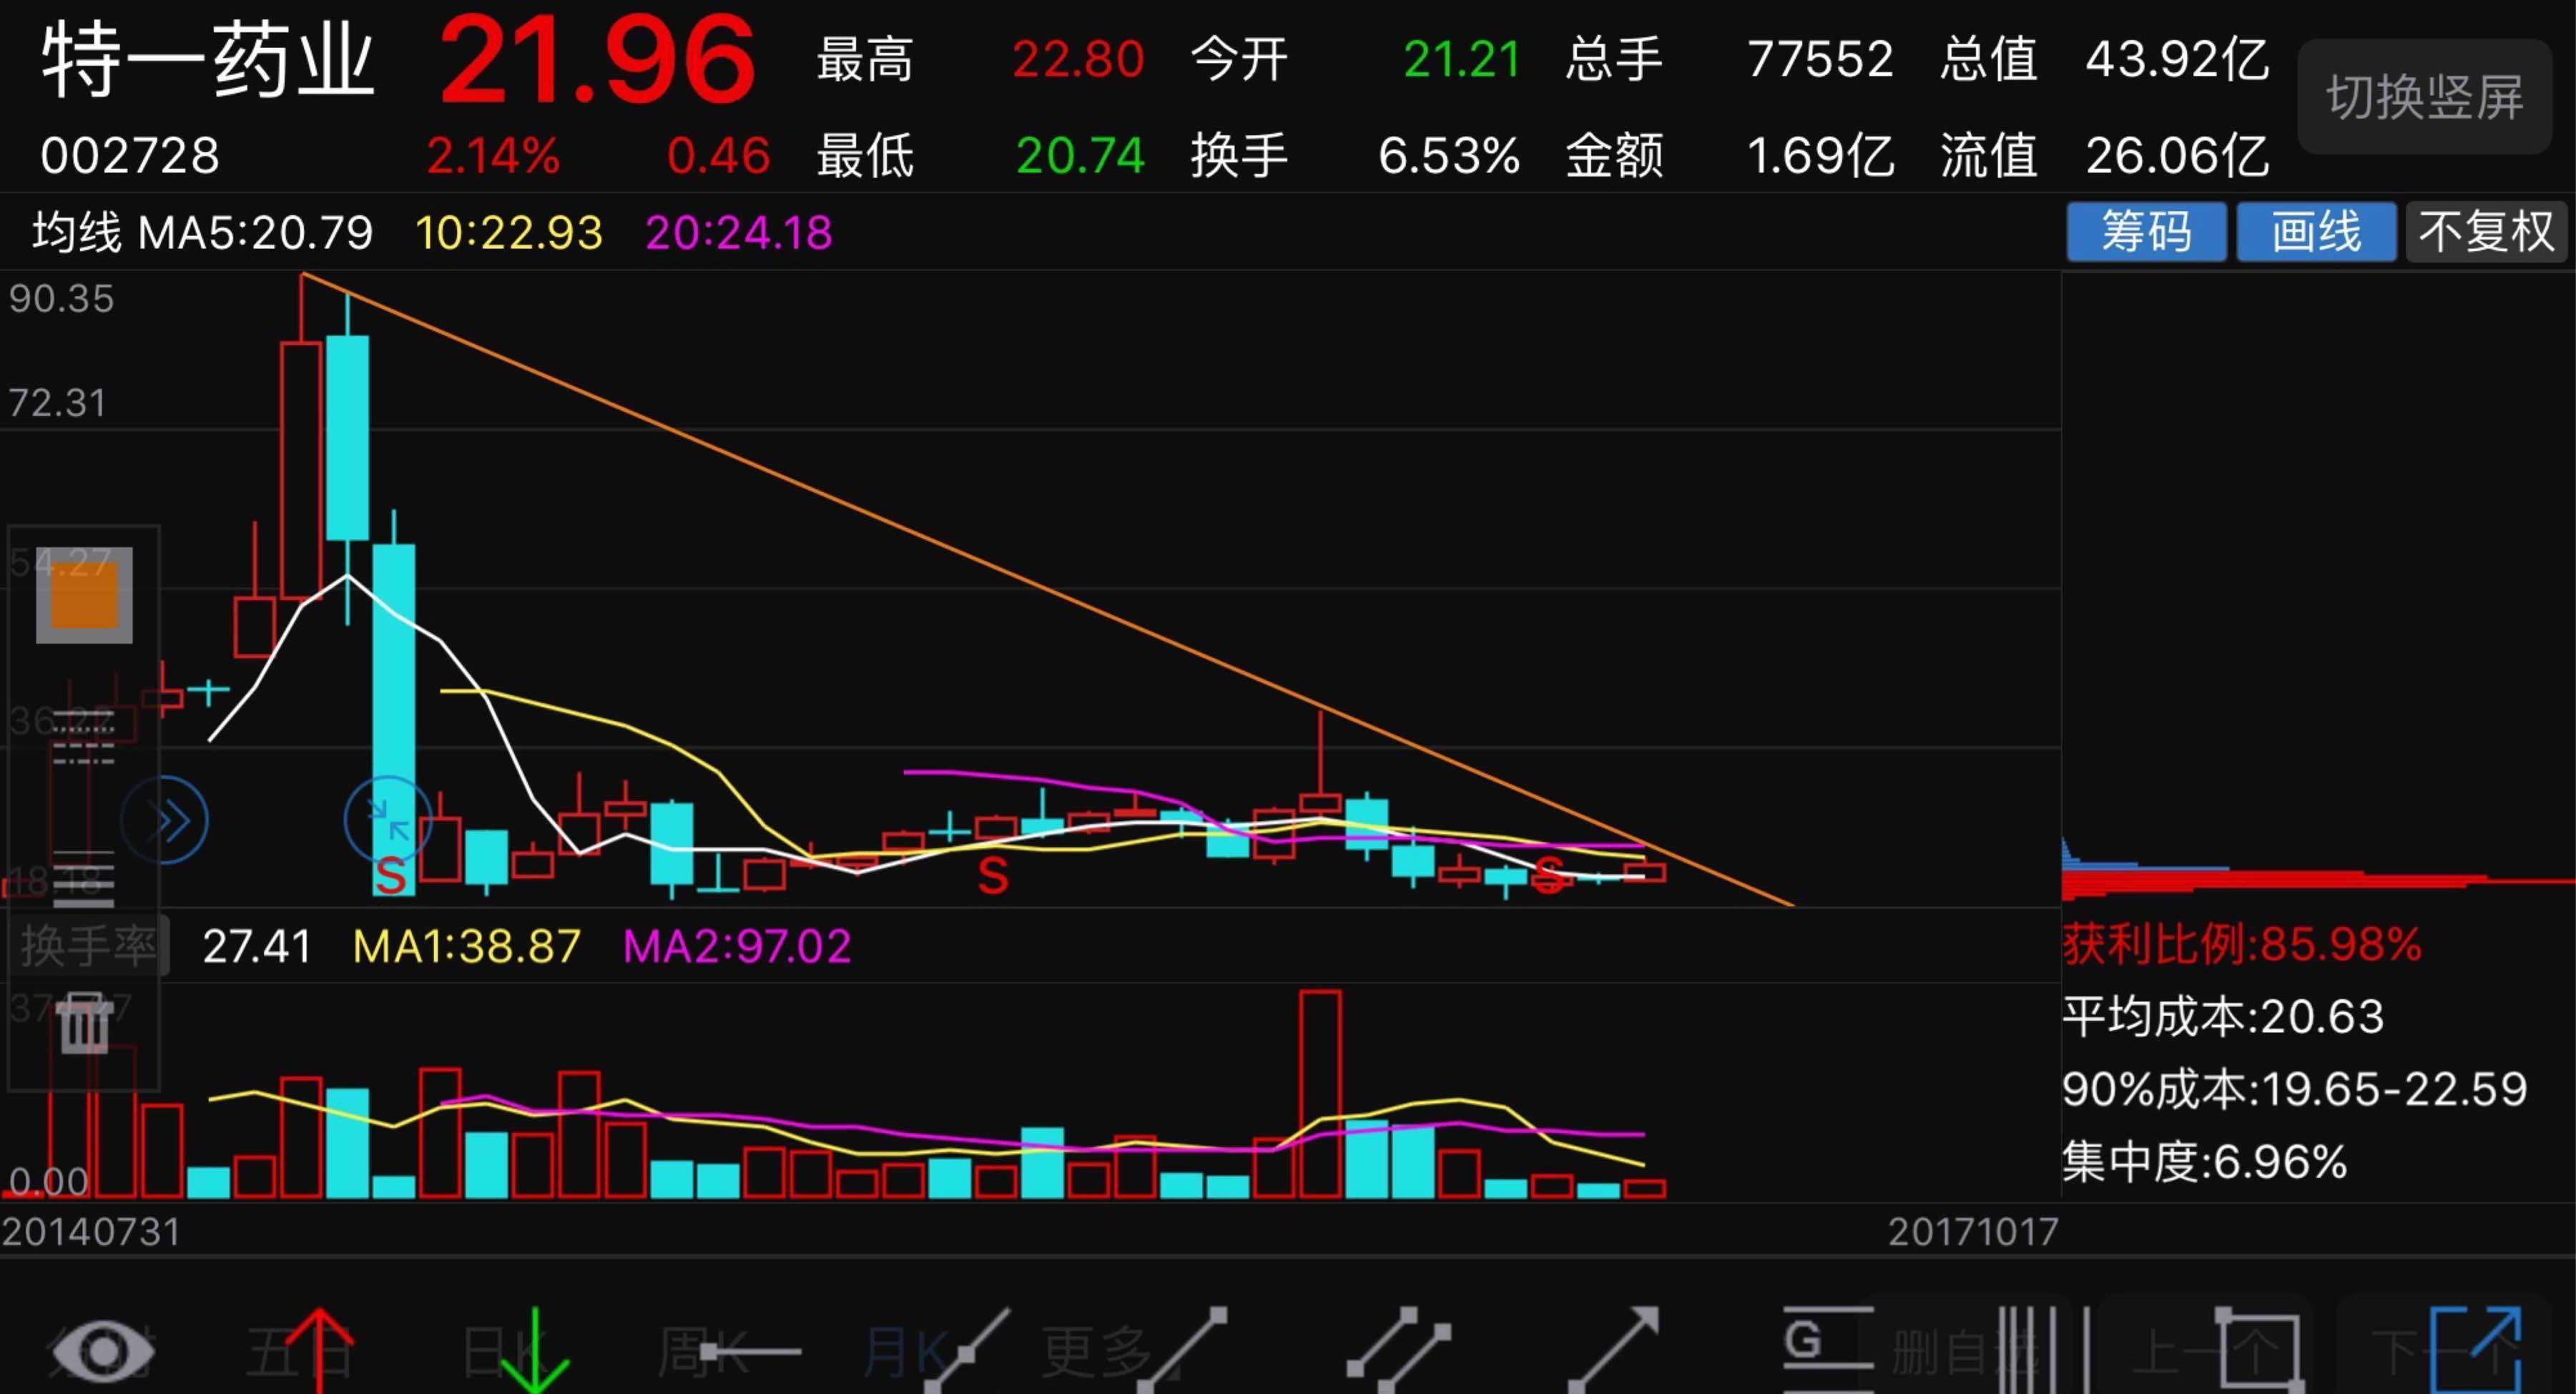The image size is (2576, 1394).
Task: Tap the 2.14% change percentage
Action: pos(493,156)
